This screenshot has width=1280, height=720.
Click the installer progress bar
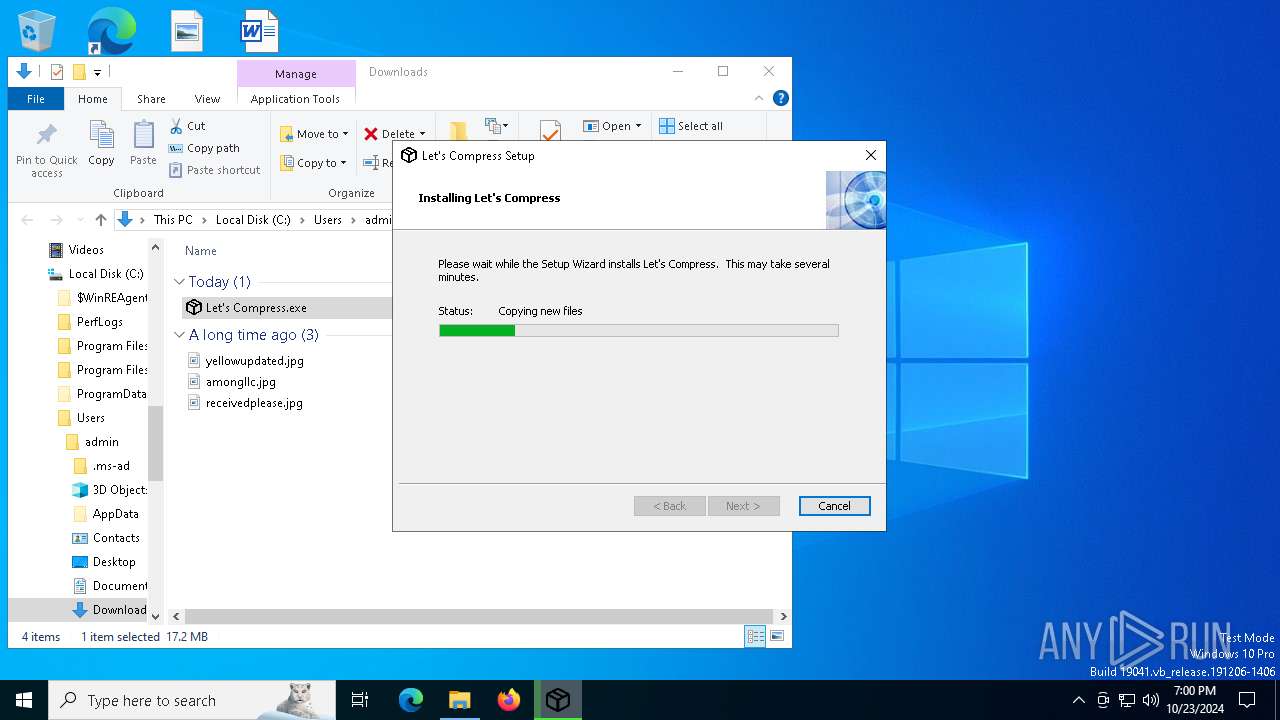pos(638,330)
